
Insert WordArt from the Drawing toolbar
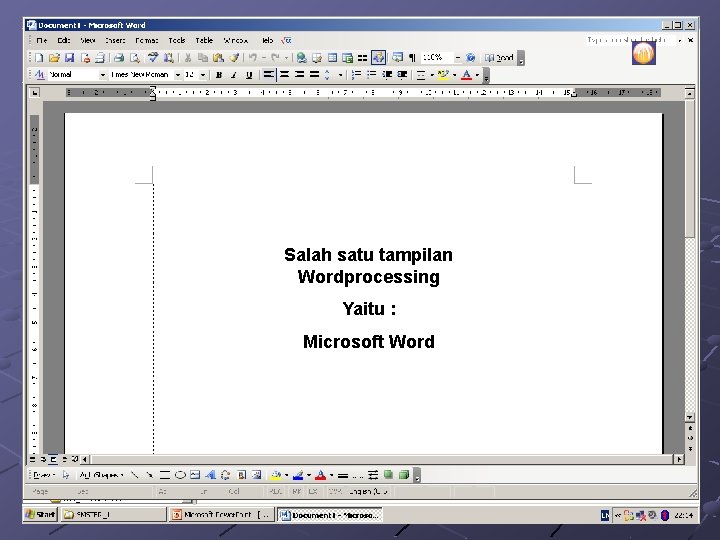[x=210, y=475]
